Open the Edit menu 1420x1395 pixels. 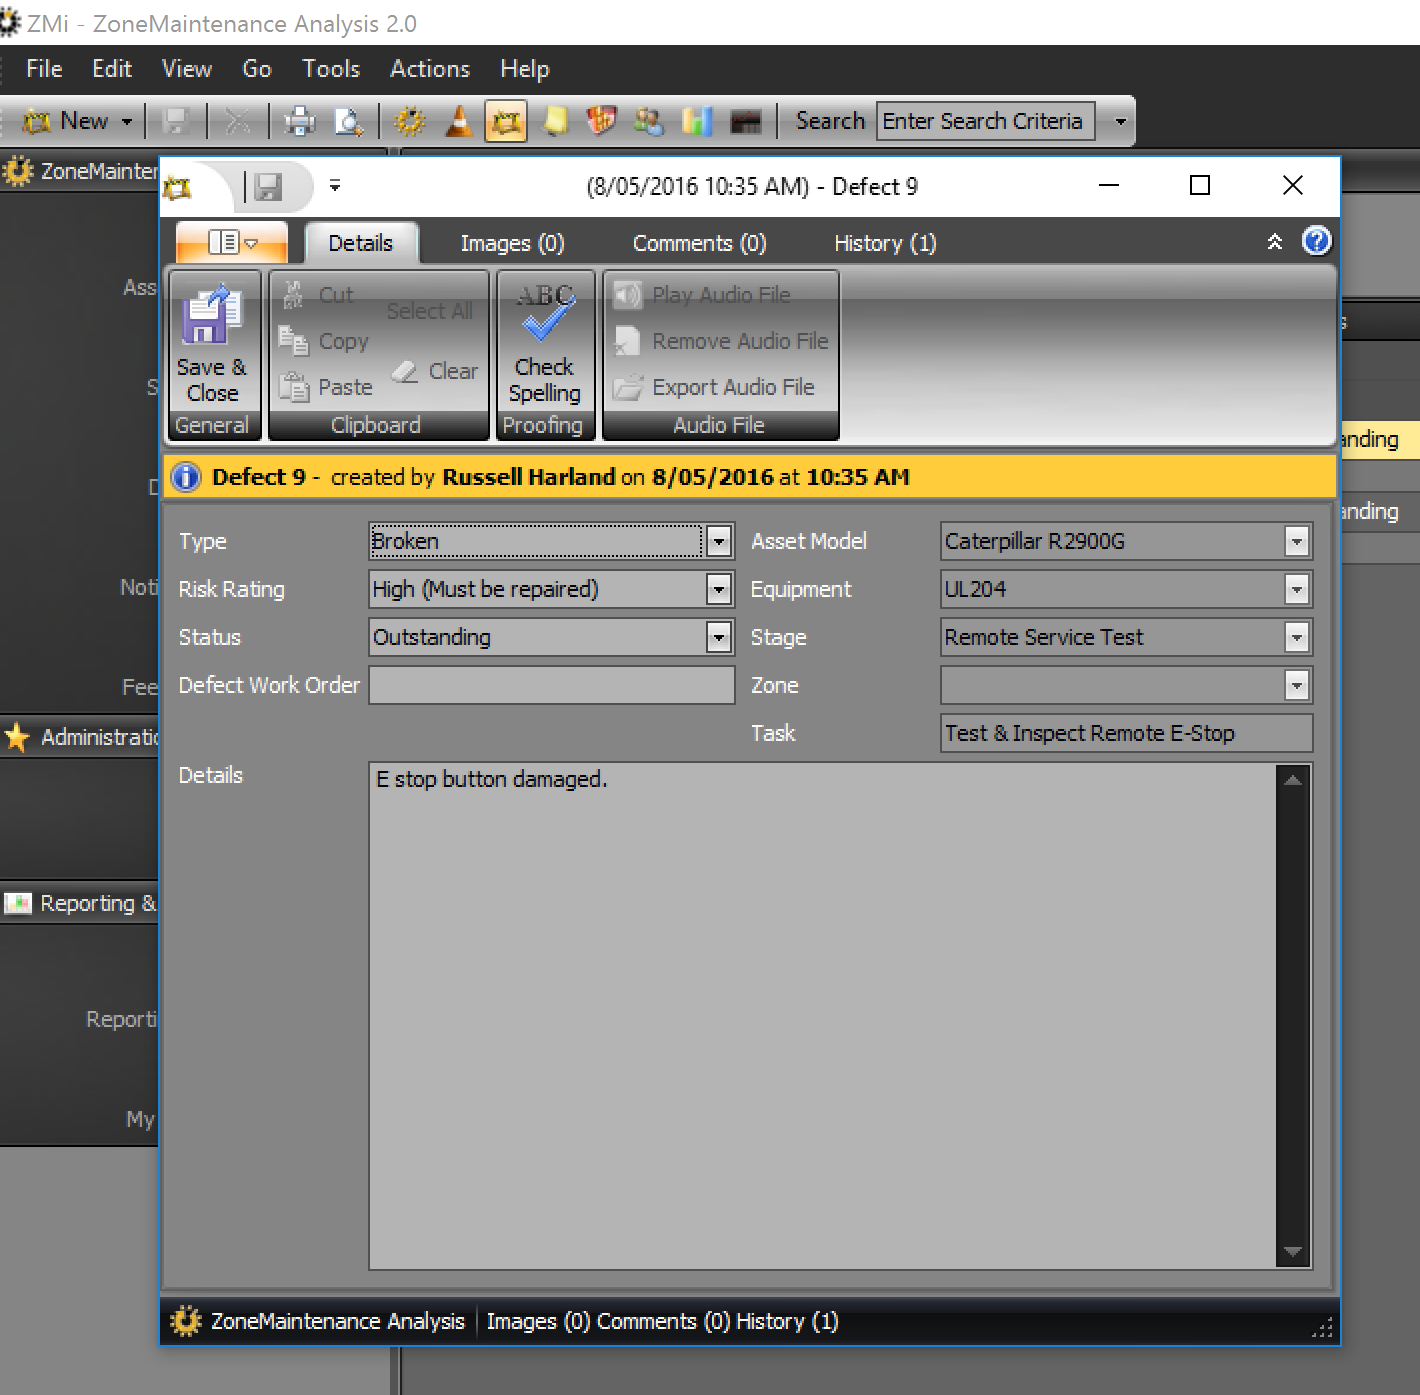tap(112, 69)
